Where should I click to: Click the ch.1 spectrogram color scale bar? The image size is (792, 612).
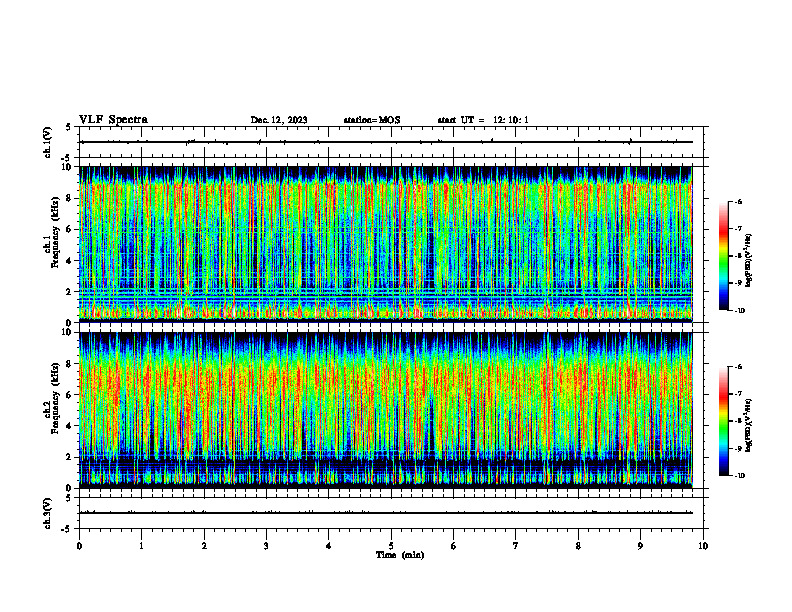click(724, 256)
